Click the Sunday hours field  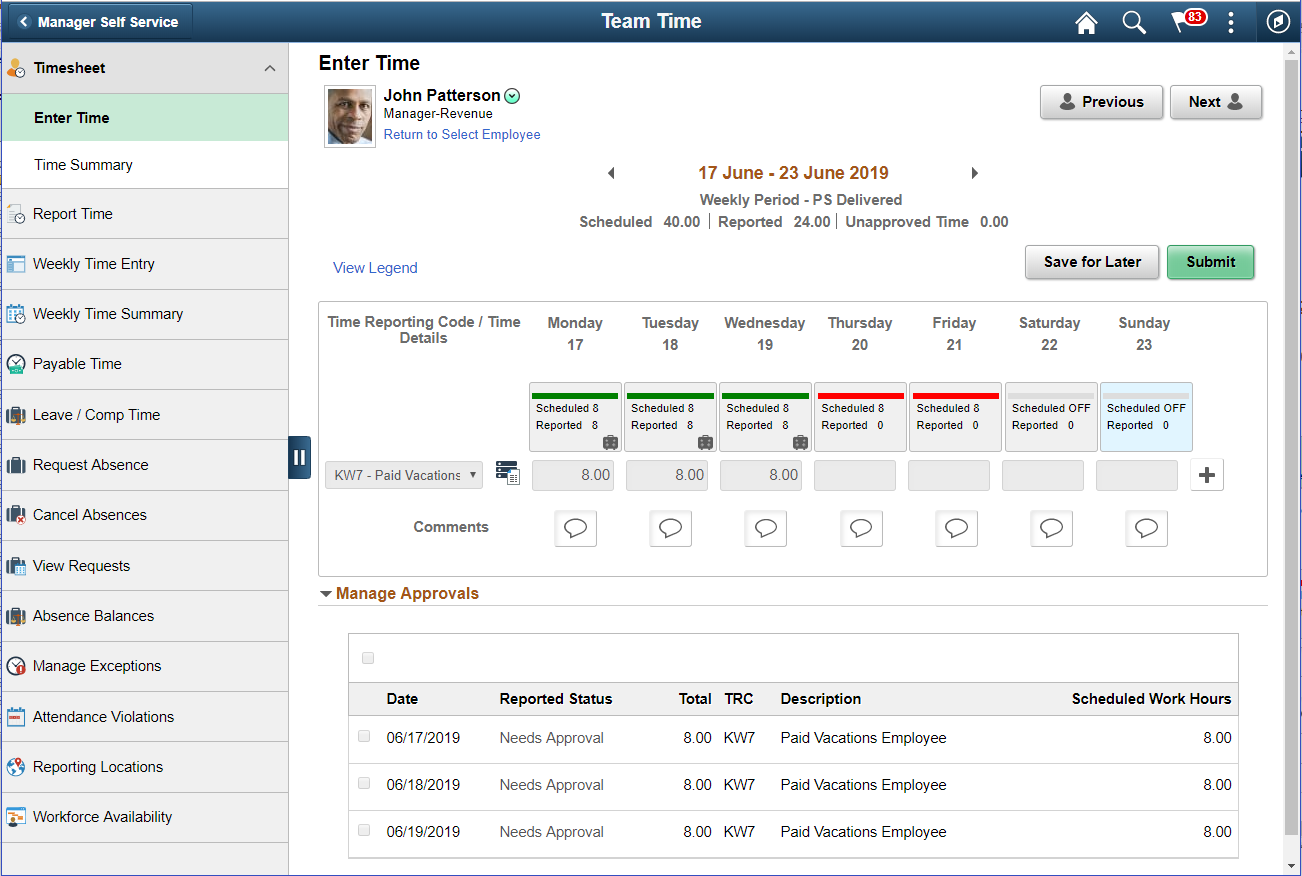[1137, 475]
